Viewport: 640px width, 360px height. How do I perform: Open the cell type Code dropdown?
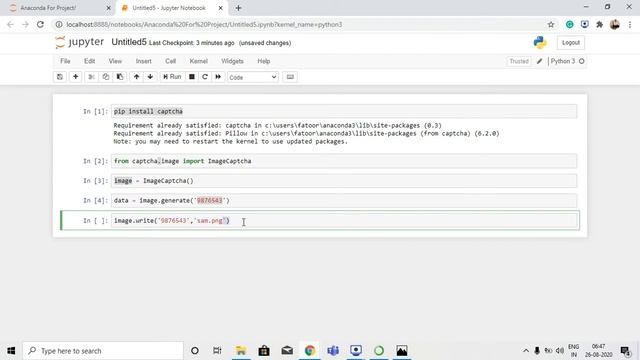pos(253,77)
